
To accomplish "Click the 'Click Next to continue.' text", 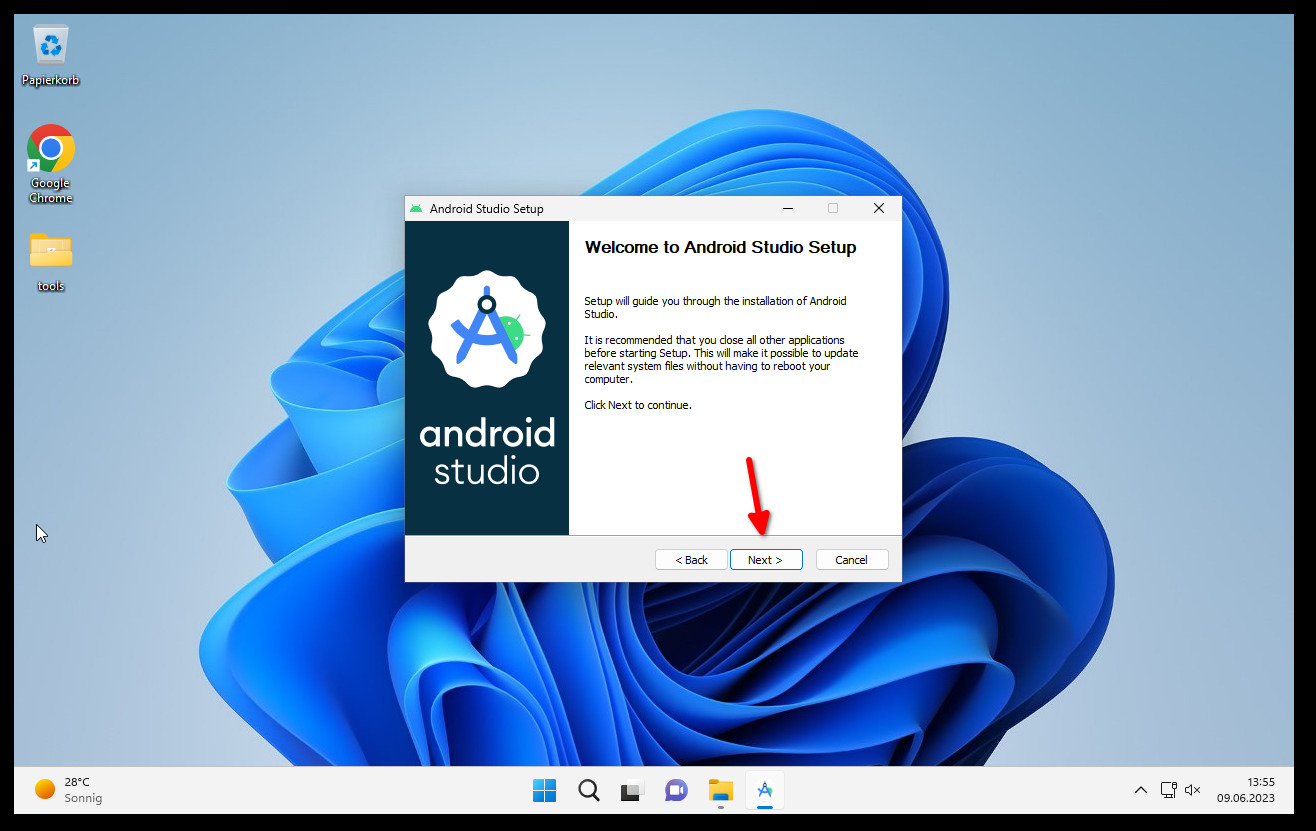I will point(638,405).
